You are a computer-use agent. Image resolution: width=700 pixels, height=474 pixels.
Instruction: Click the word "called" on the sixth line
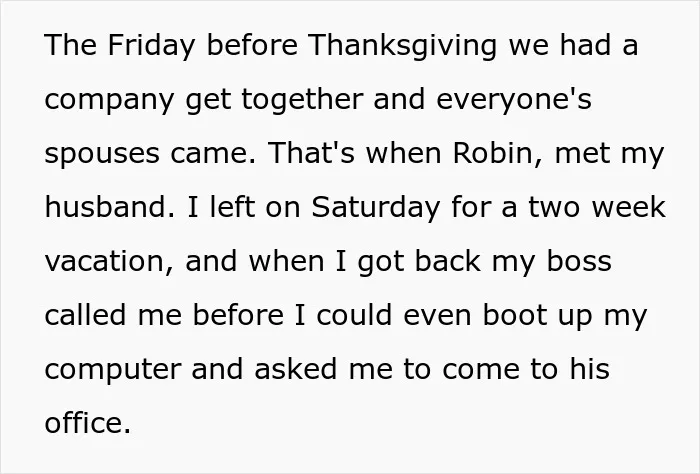[85, 315]
